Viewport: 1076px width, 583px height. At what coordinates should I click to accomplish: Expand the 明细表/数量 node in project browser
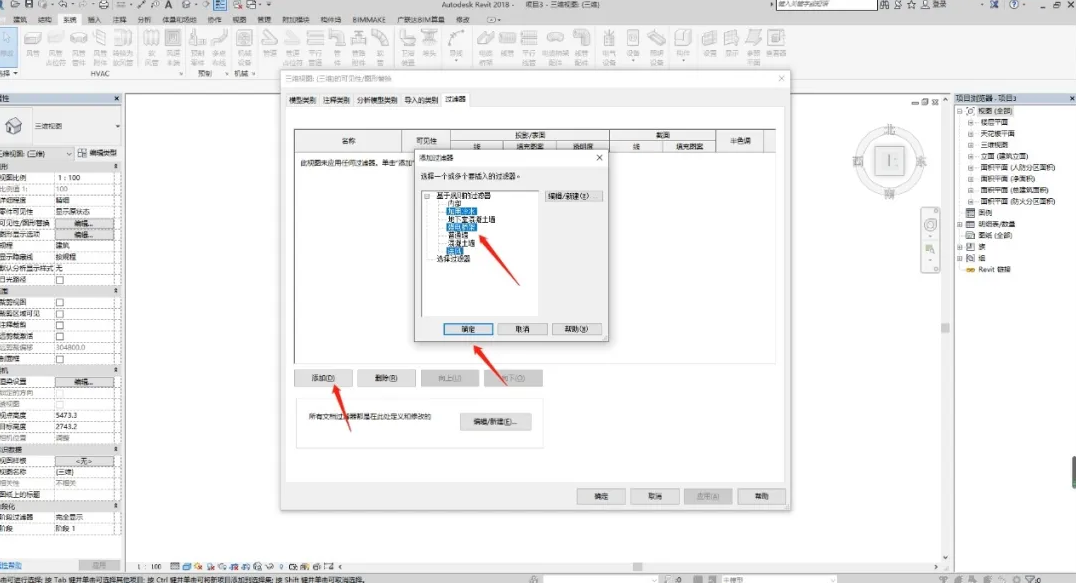(959, 224)
